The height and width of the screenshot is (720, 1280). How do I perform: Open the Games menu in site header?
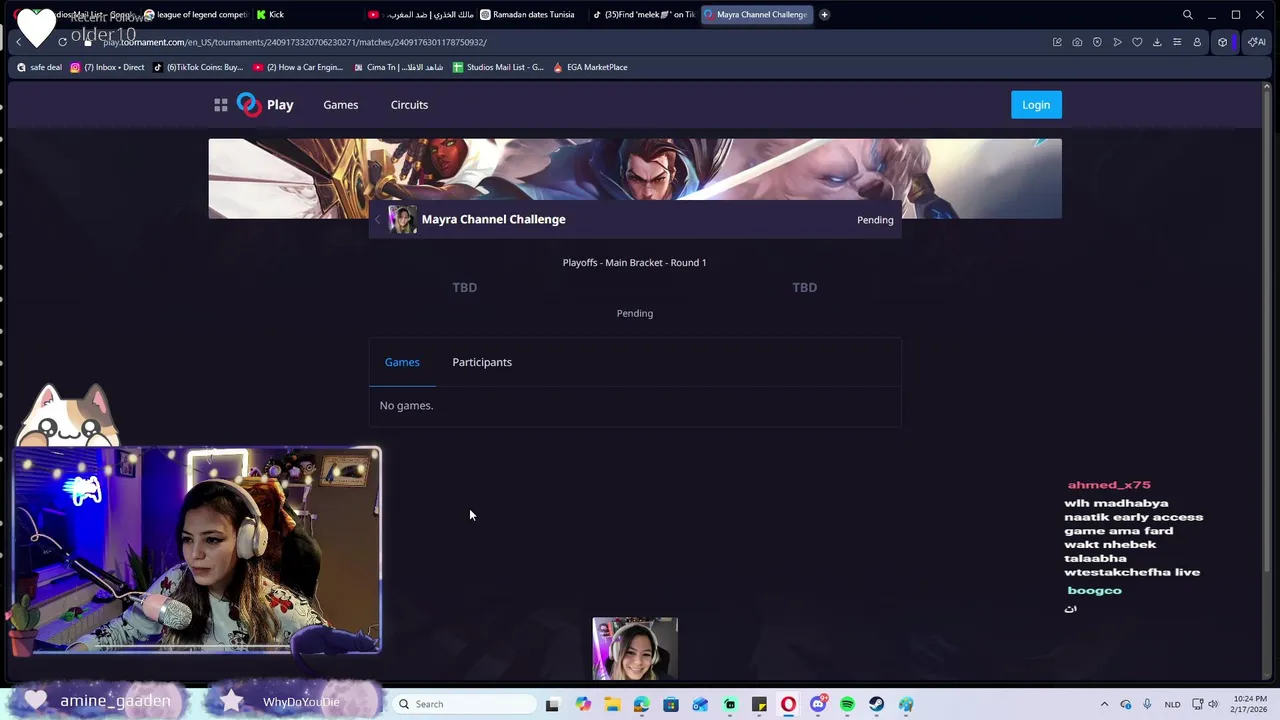coord(341,105)
